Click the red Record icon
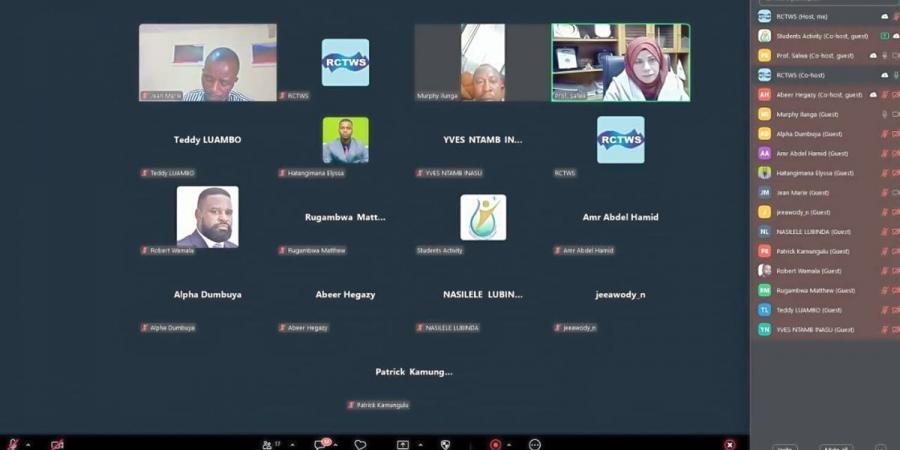Viewport: 900px width, 450px height. [x=495, y=445]
